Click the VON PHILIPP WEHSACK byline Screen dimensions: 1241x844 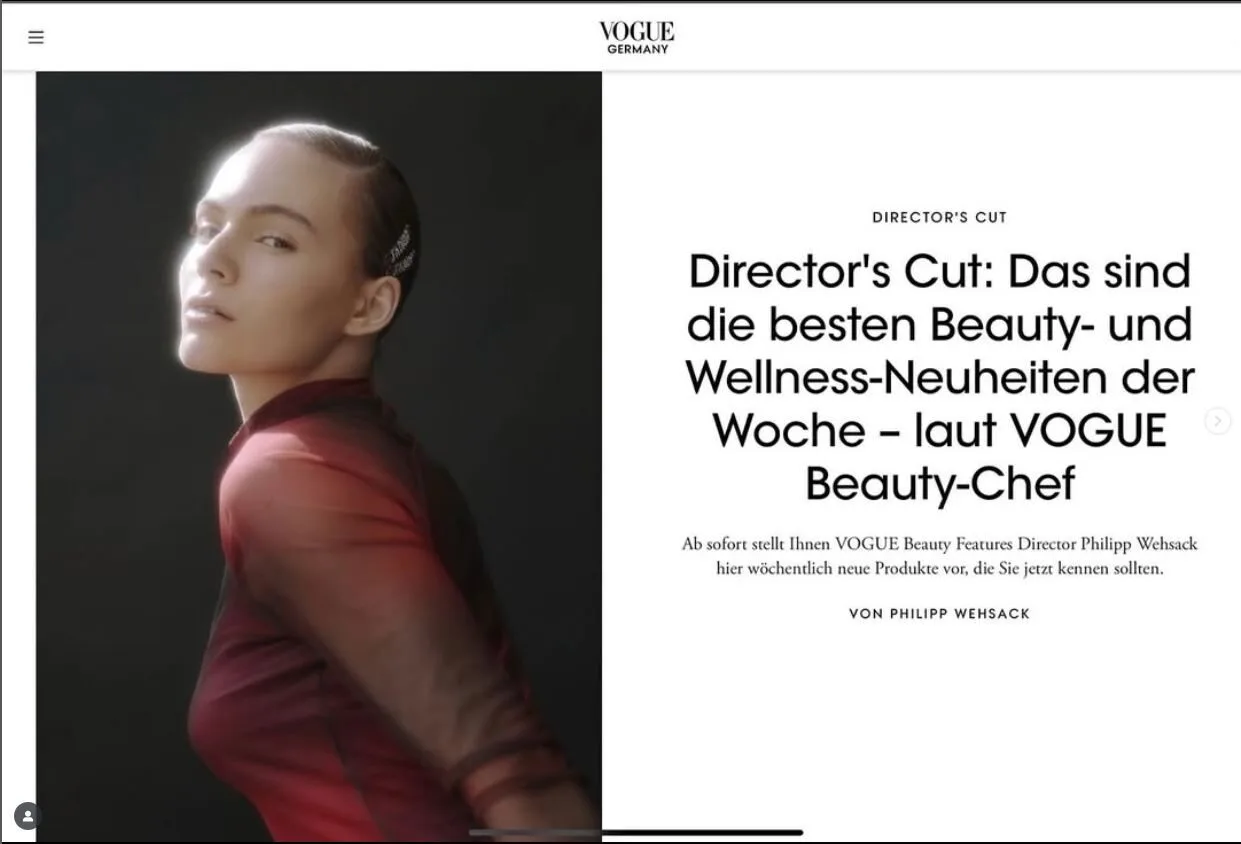(x=939, y=613)
